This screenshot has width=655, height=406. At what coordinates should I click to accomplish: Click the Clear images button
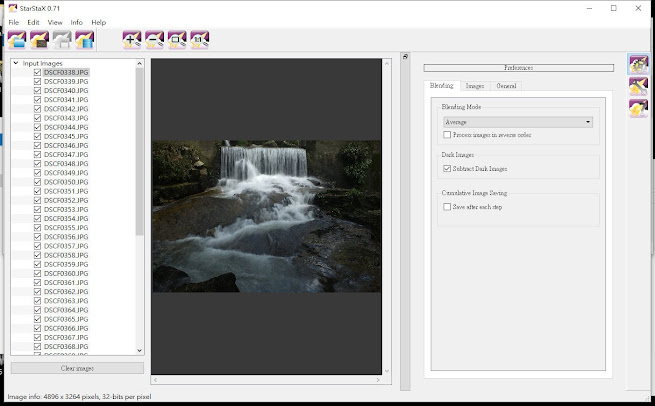coord(77,368)
